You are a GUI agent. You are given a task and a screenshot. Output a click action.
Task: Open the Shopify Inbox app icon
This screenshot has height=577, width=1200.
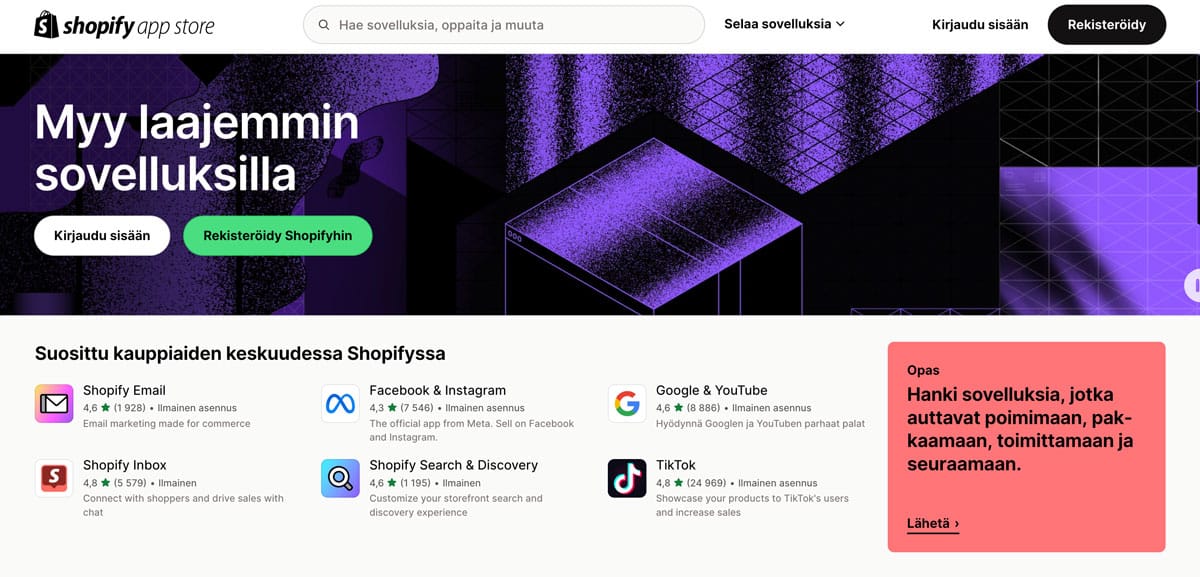54,479
